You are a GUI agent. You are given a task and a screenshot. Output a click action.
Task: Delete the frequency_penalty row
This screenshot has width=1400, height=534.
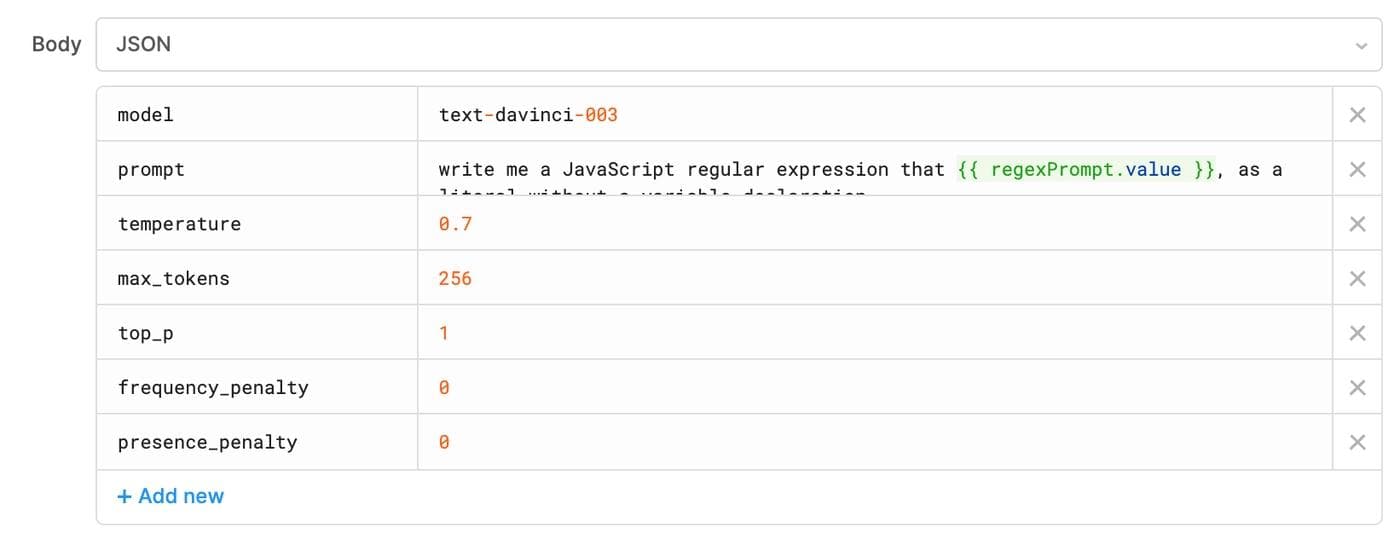pos(1357,388)
